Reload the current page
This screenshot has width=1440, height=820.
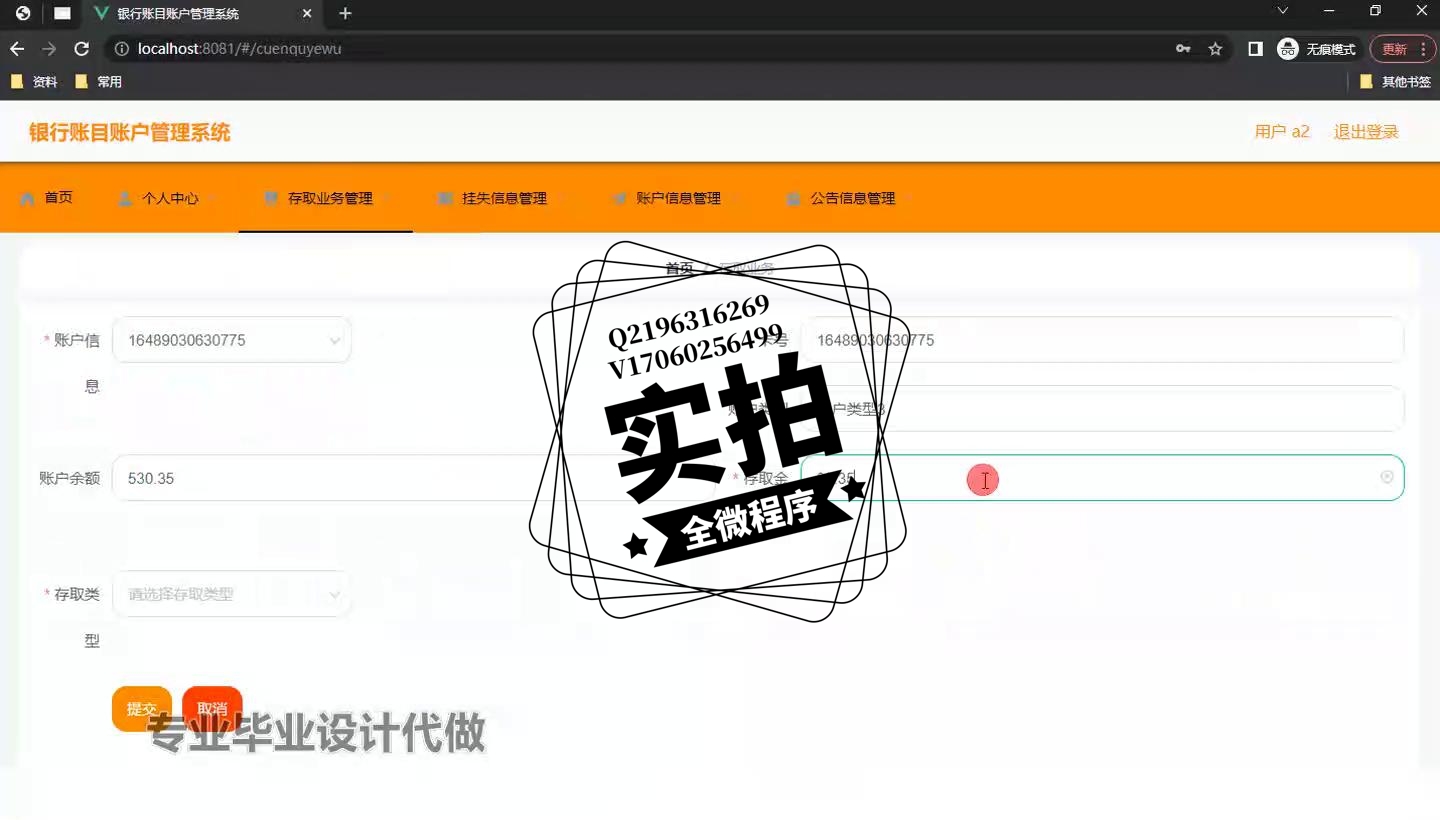pyautogui.click(x=82, y=49)
